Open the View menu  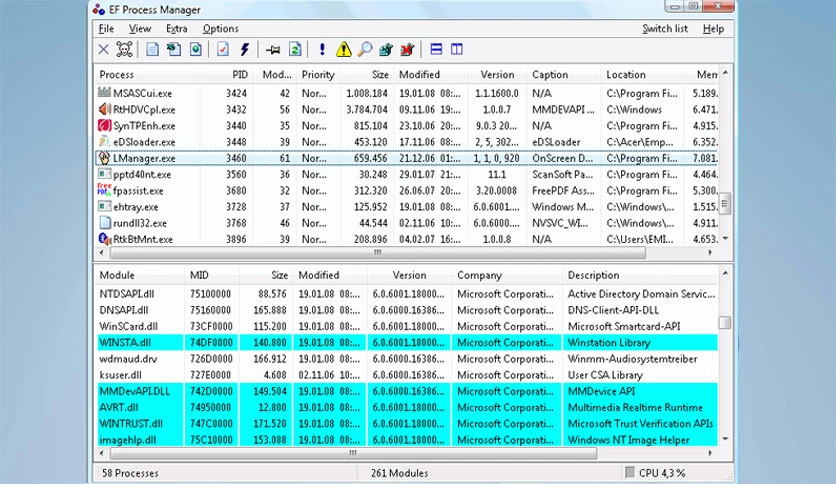click(140, 29)
